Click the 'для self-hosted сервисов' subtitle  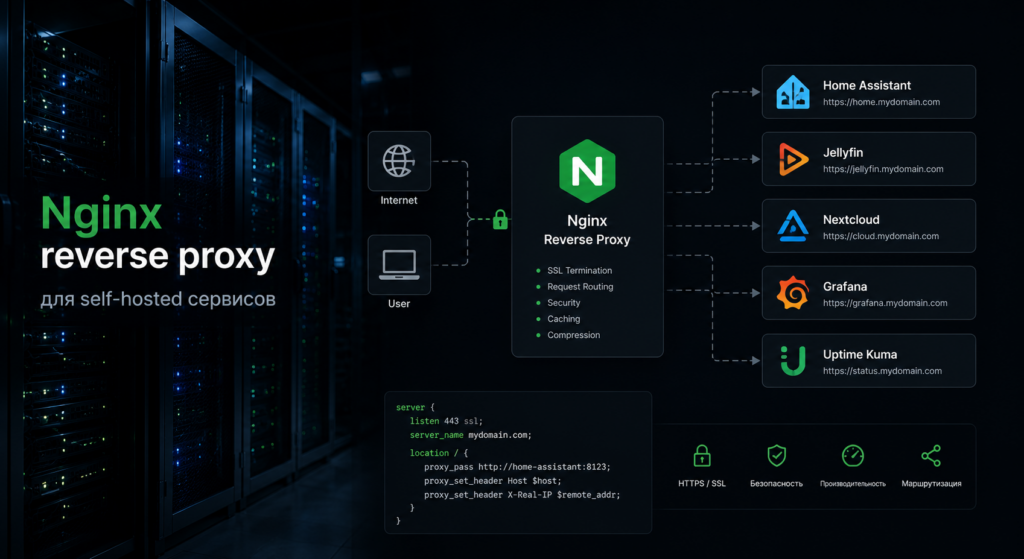point(157,300)
